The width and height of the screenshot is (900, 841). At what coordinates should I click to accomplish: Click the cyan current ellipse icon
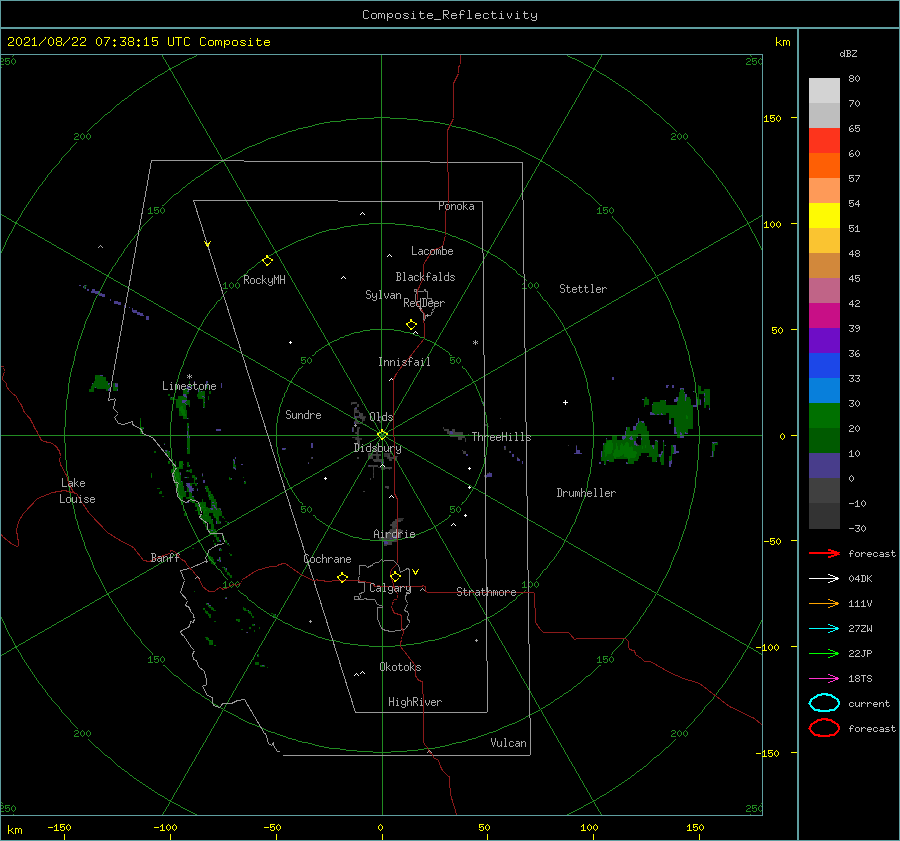coord(824,703)
